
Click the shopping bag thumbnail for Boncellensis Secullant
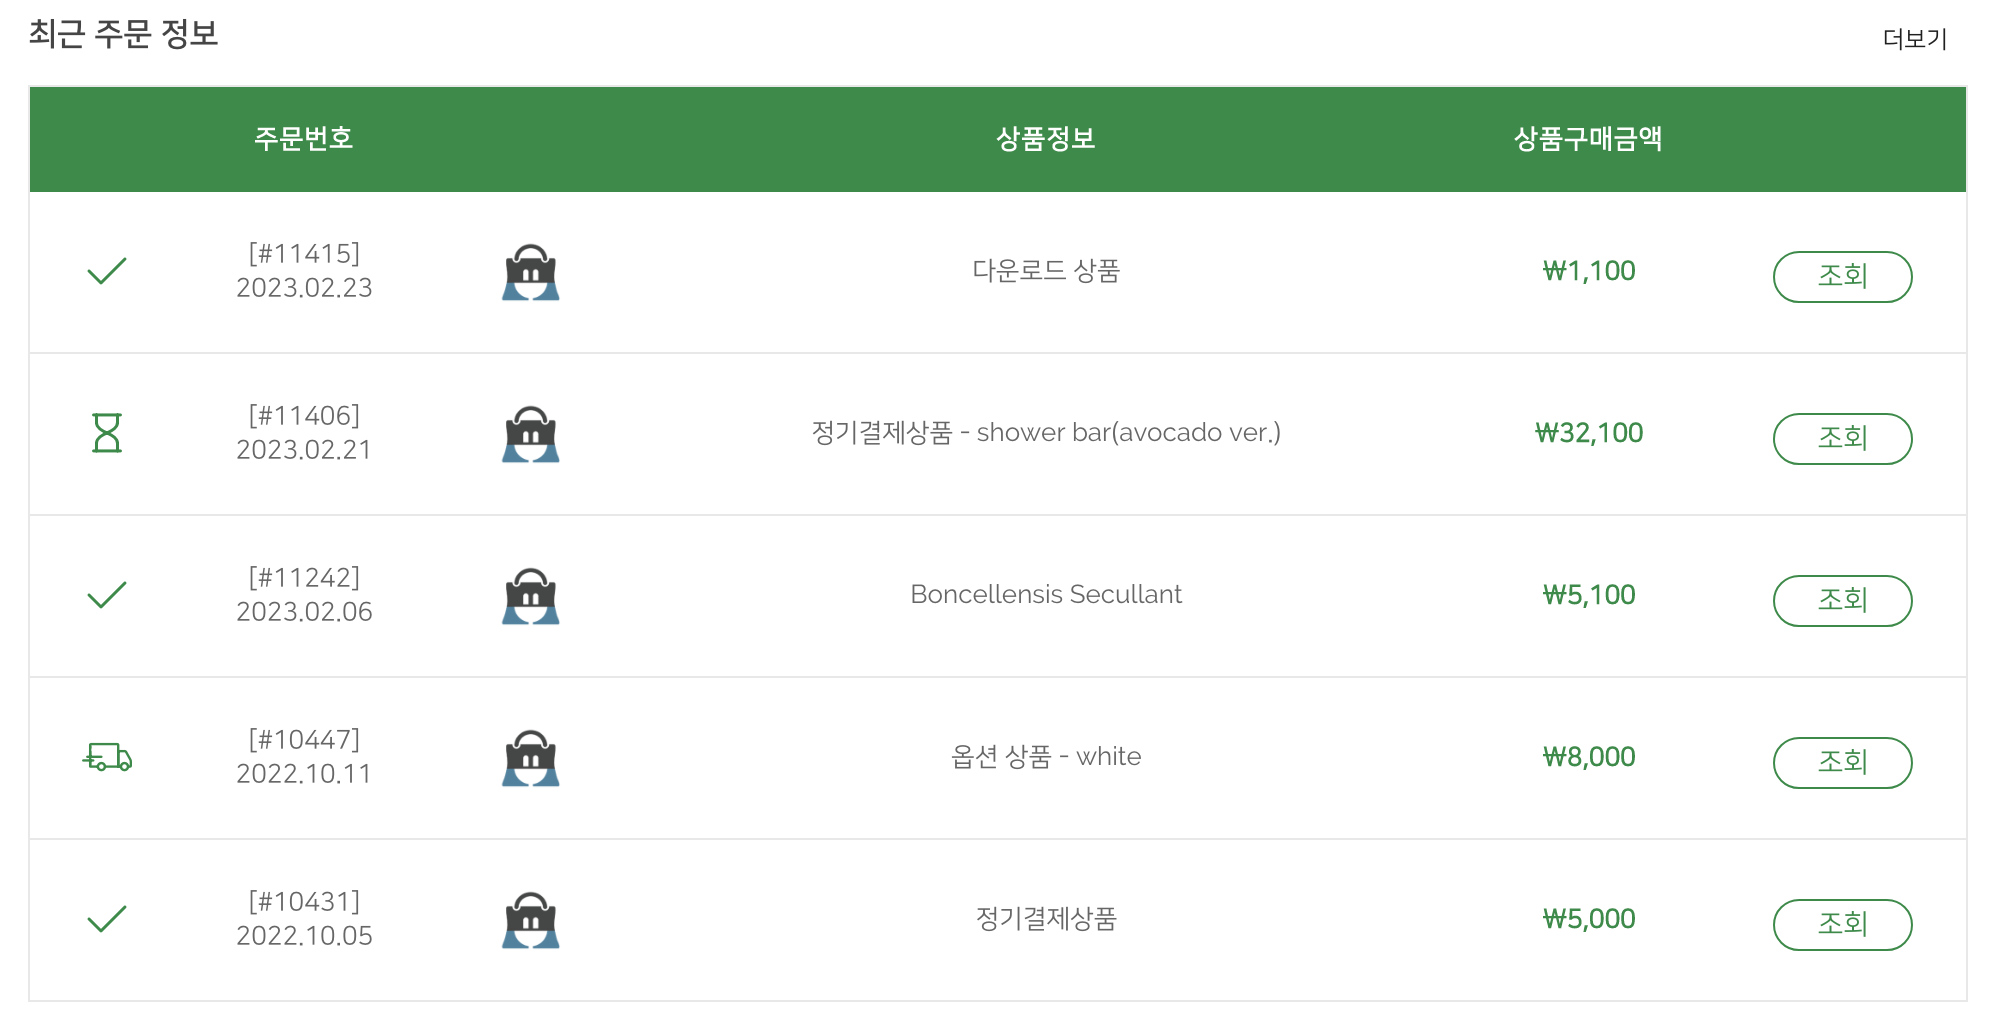(531, 596)
